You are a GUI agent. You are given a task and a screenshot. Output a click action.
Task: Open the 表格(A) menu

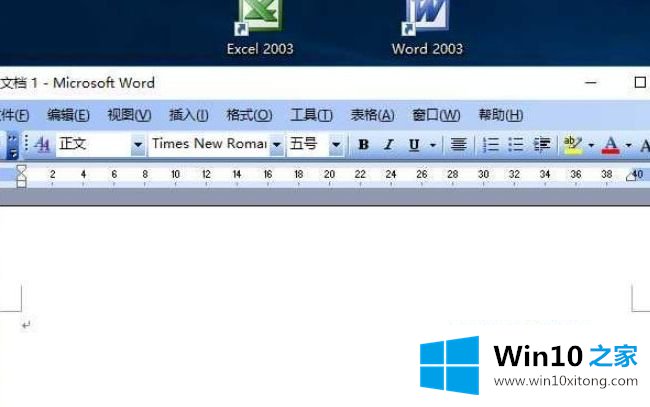click(x=372, y=115)
